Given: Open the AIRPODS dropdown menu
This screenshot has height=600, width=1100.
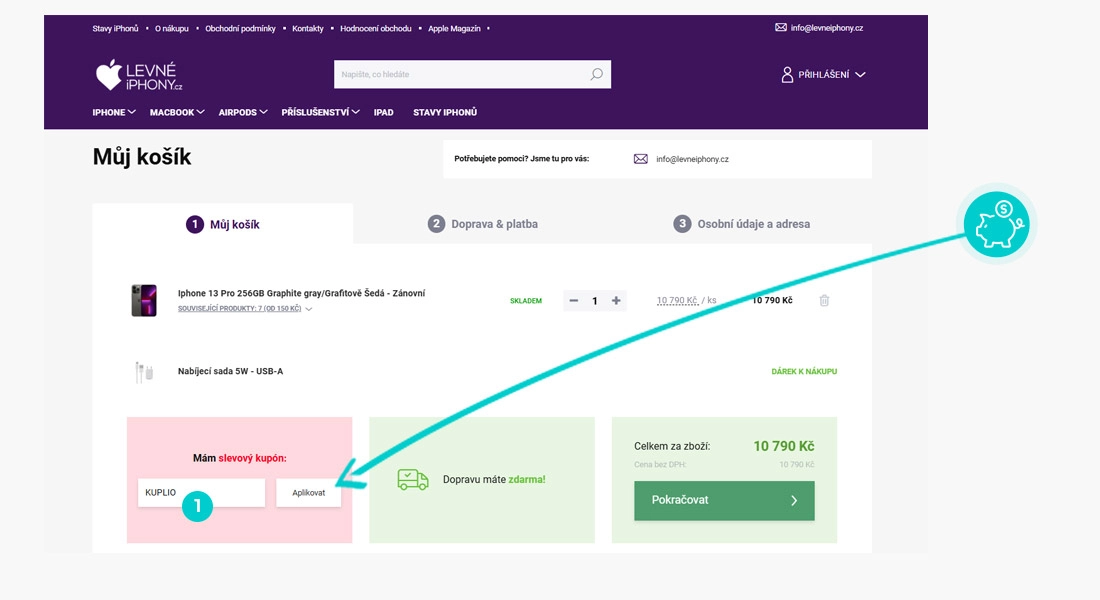Looking at the screenshot, I should (243, 112).
